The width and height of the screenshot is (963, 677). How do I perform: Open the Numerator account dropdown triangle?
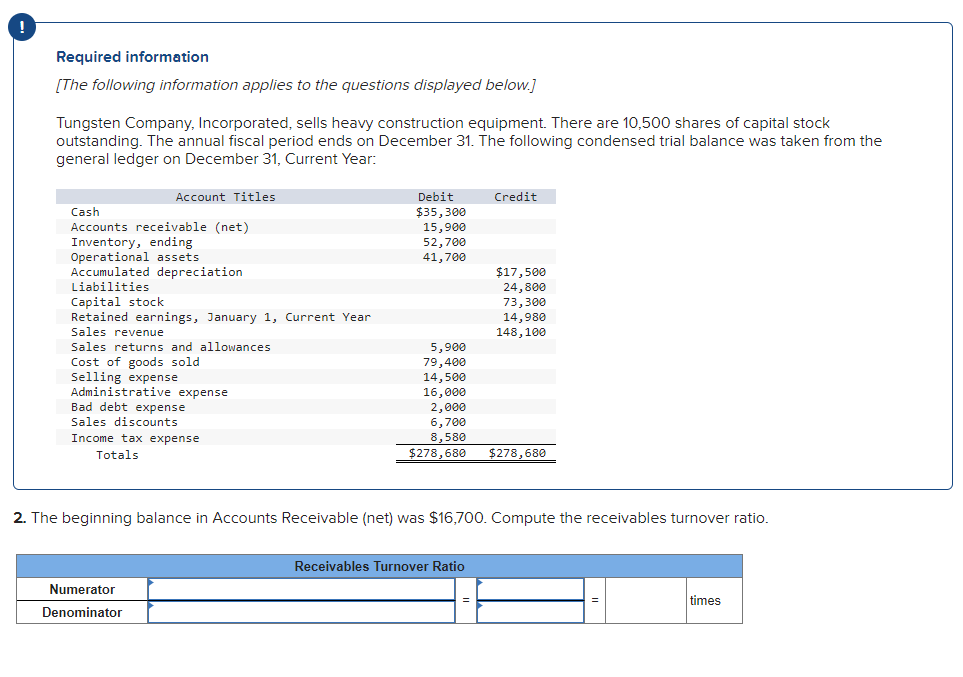coord(150,583)
